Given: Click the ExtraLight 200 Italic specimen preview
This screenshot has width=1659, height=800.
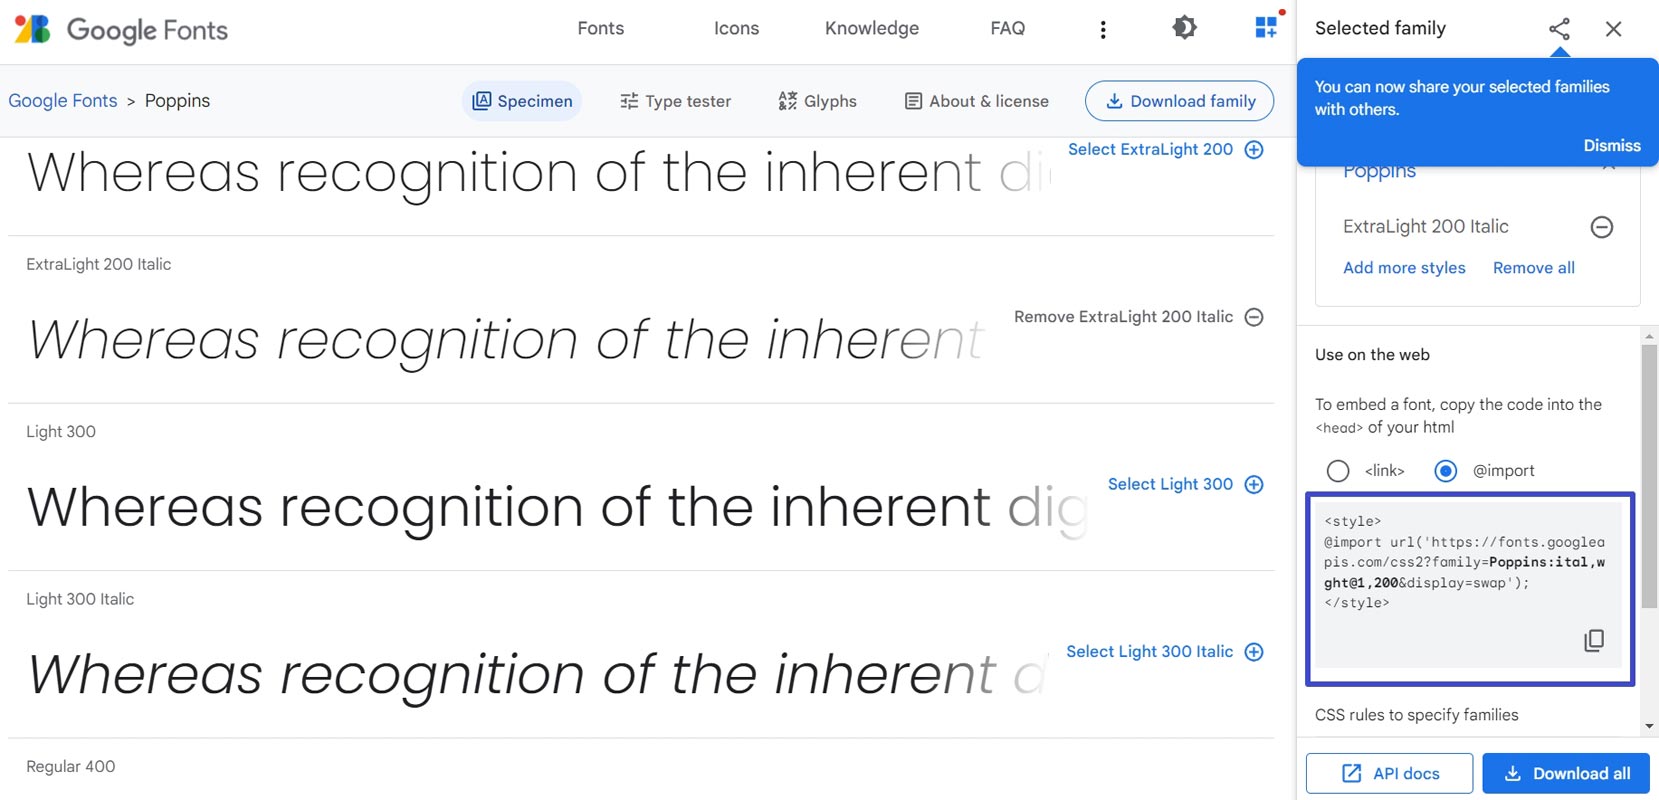Looking at the screenshot, I should (x=506, y=340).
